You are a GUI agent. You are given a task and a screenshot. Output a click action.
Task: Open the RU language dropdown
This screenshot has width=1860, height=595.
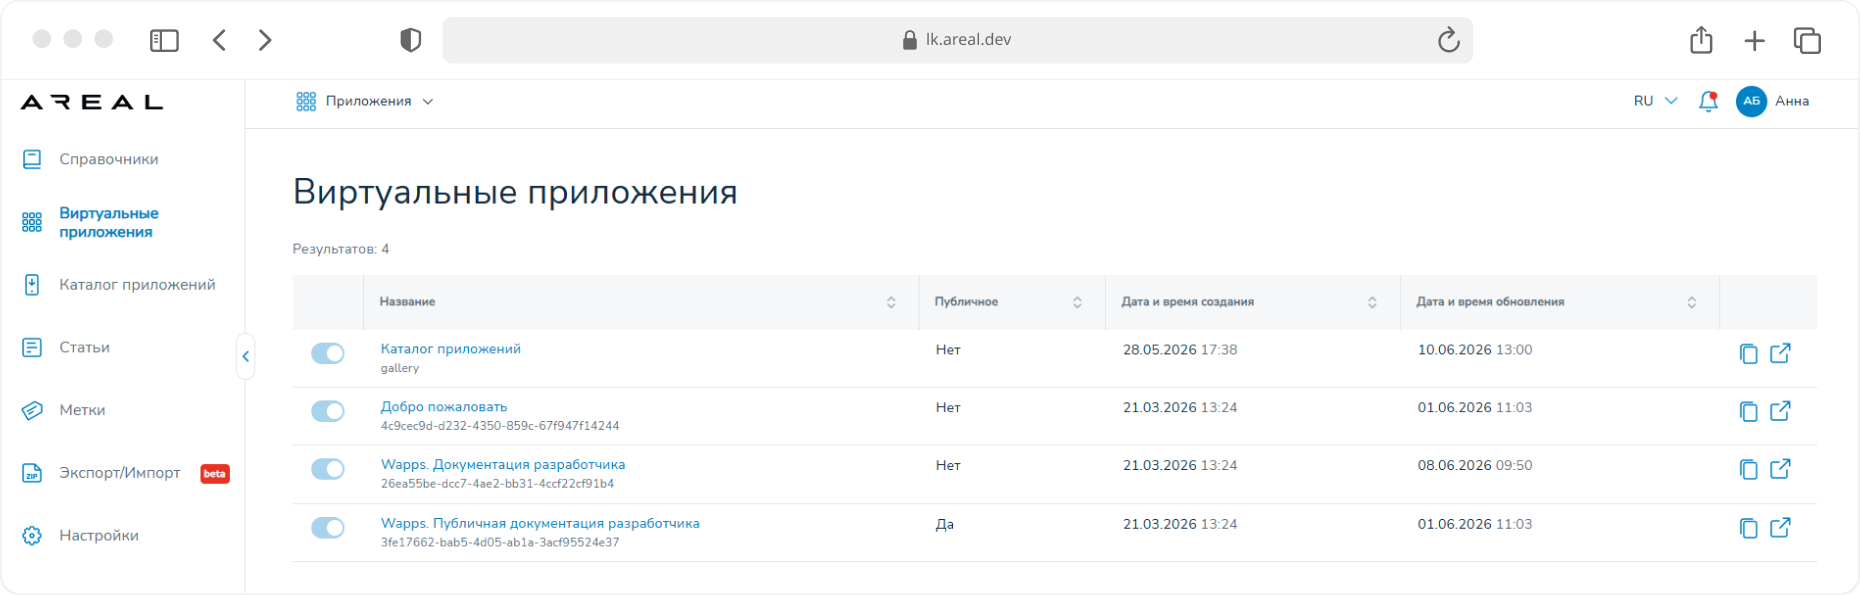[1655, 101]
